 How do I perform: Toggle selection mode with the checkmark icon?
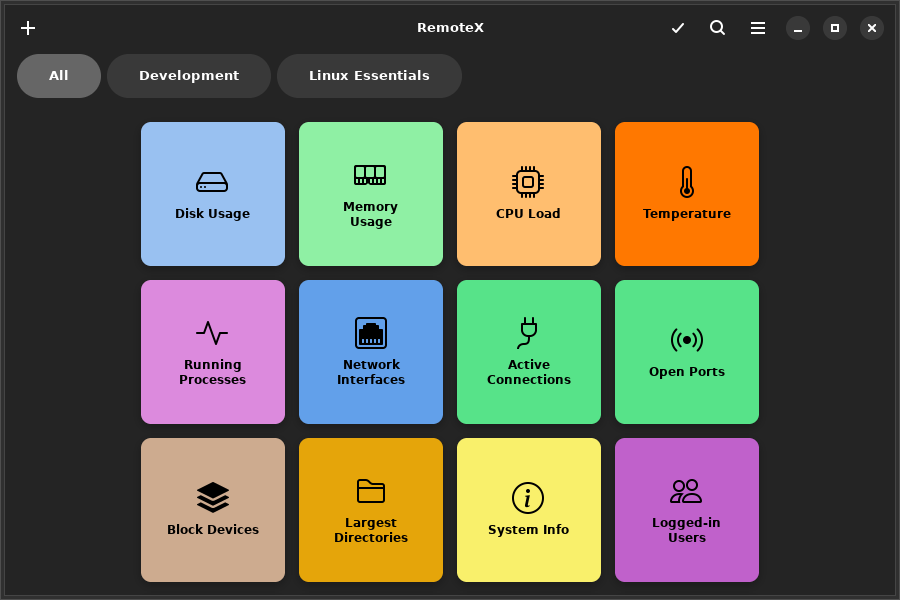click(x=678, y=28)
